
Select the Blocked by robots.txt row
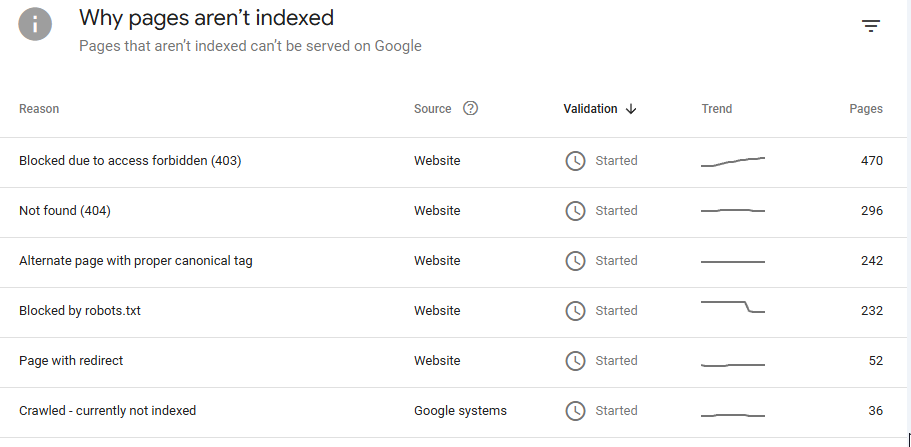pyautogui.click(x=80, y=311)
